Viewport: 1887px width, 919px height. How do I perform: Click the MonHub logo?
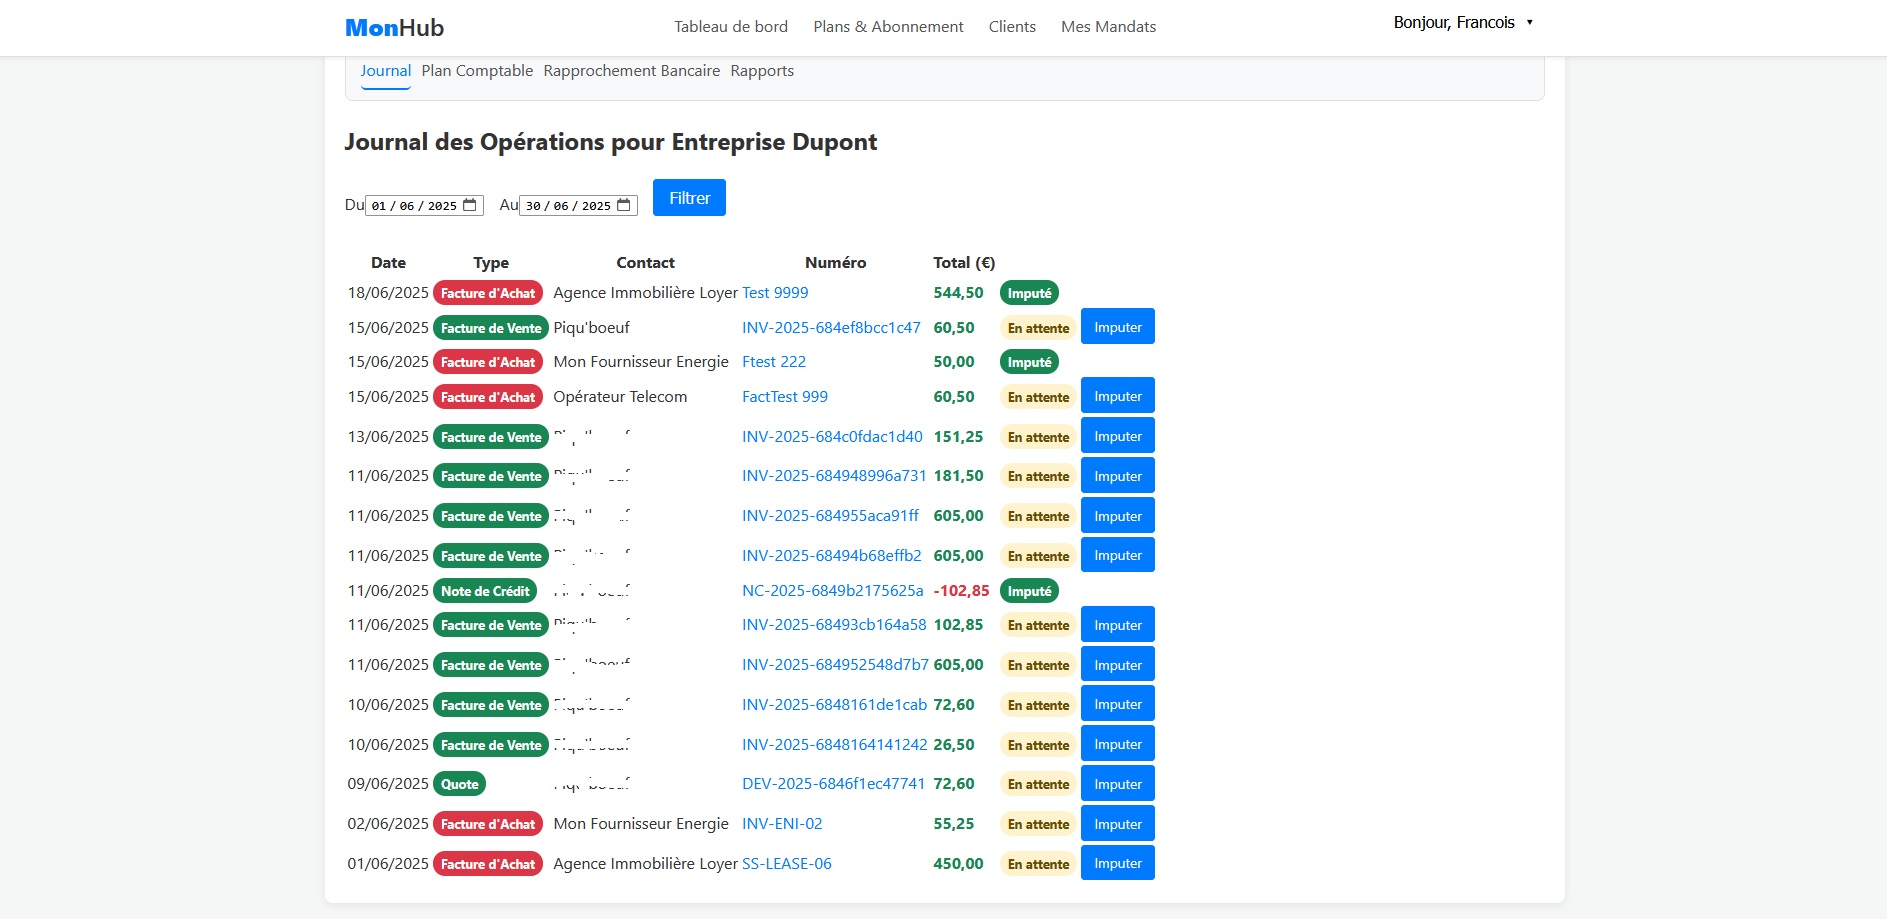click(394, 27)
